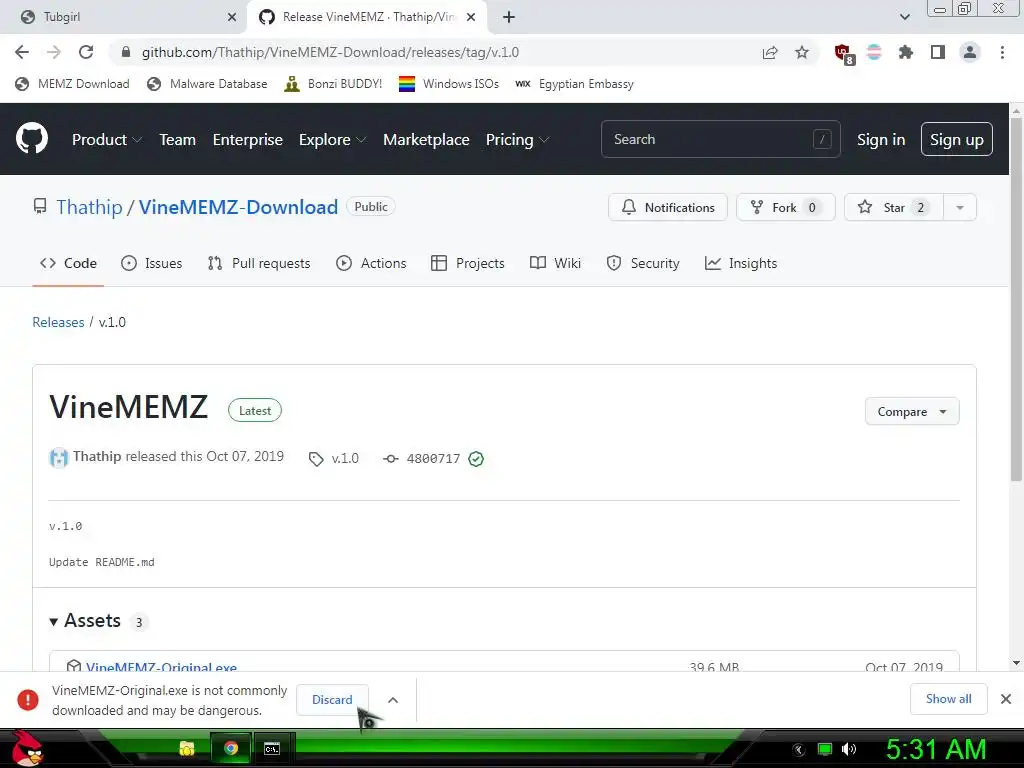Discard the VineMEMZ-Original.exe download
The image size is (1024, 768).
[332, 699]
